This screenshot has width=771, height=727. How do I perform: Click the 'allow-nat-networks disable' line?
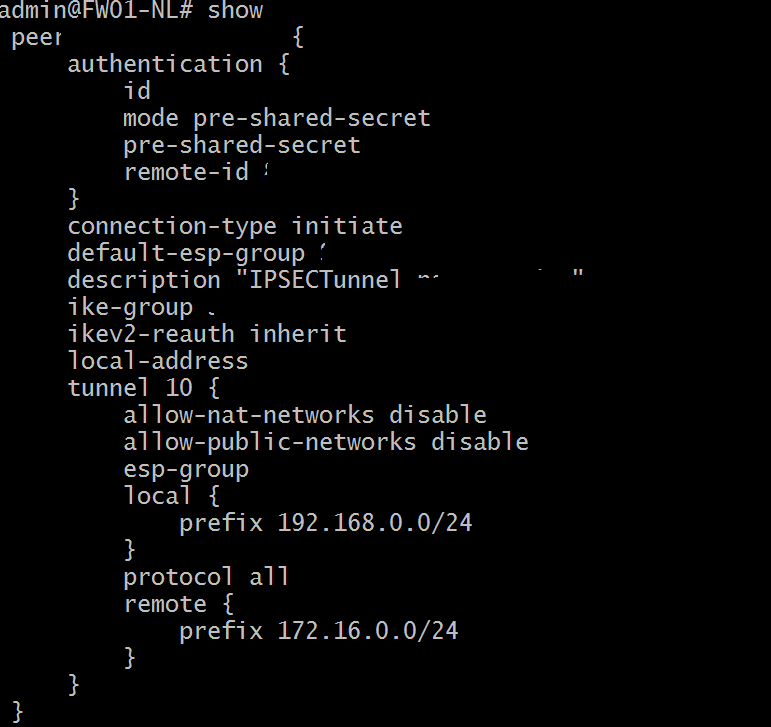click(x=305, y=415)
